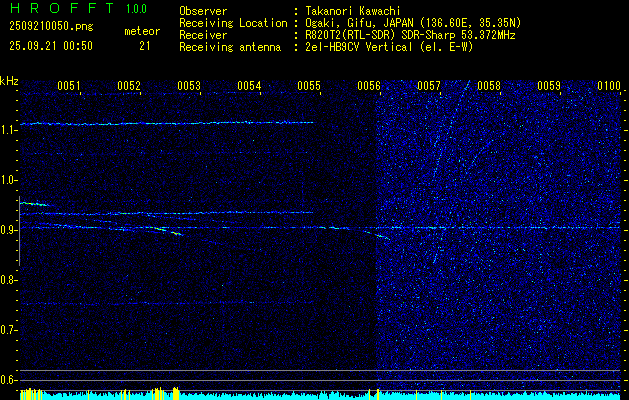This screenshot has width=629, height=400.
Task: Click the meteor label
Action: click(x=142, y=31)
